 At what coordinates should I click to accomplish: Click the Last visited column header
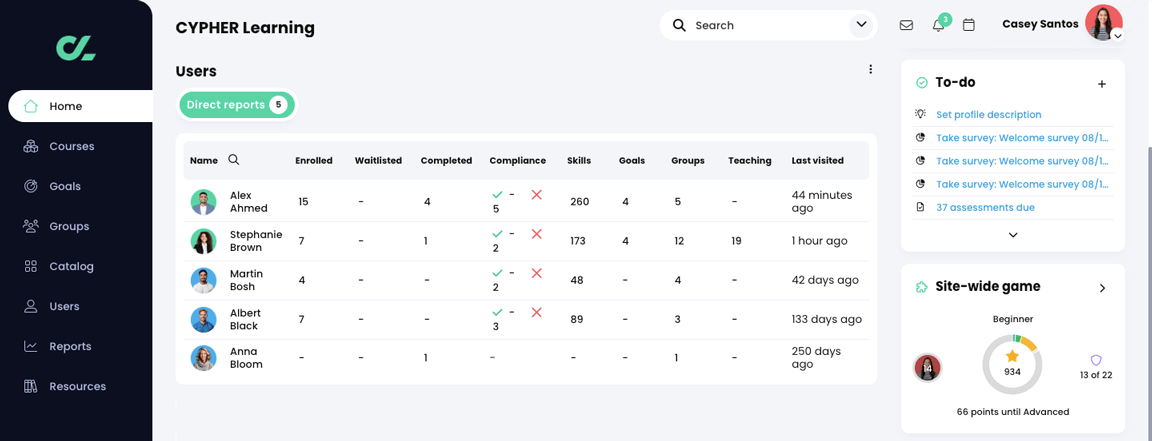click(x=817, y=160)
